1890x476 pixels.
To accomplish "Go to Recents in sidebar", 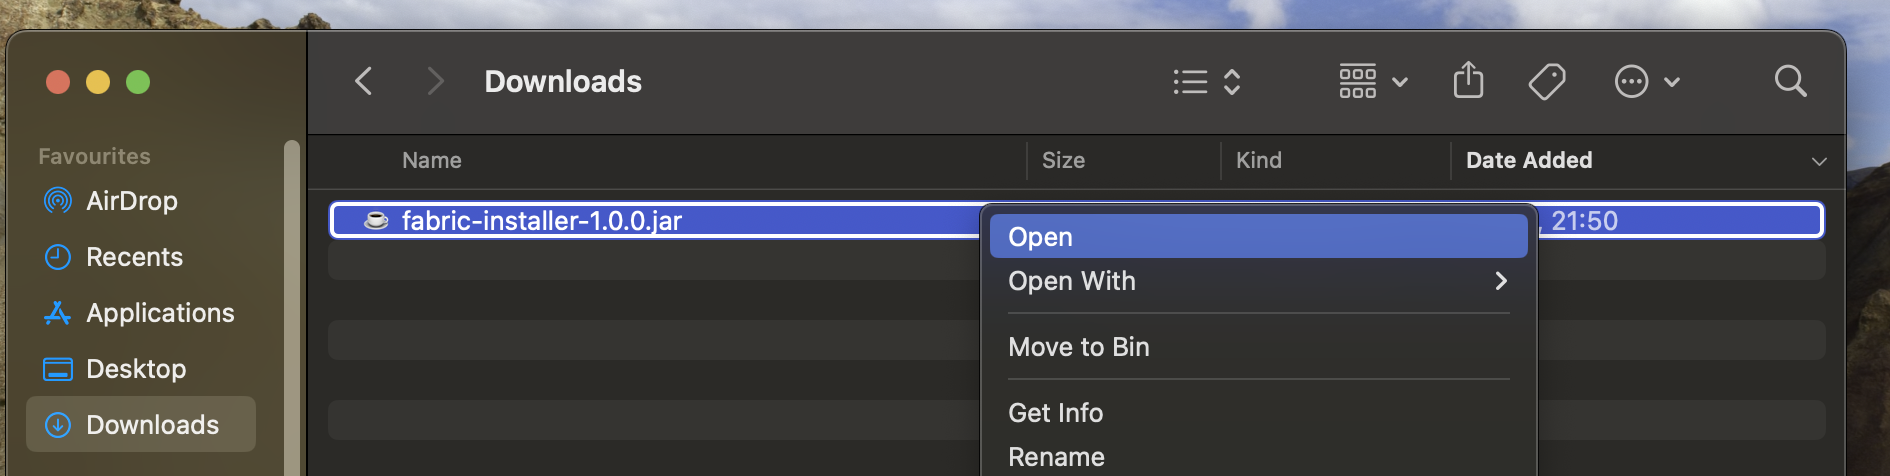I will pyautogui.click(x=134, y=257).
